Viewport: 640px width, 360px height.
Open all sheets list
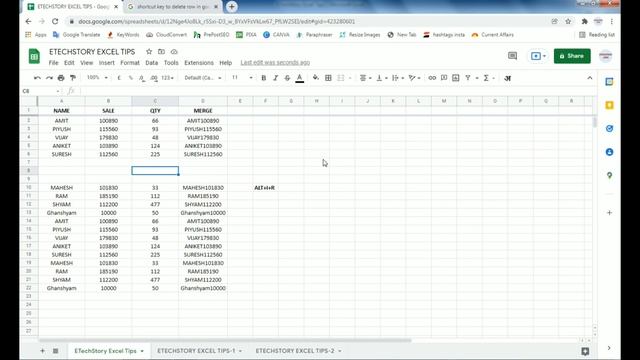click(56, 351)
